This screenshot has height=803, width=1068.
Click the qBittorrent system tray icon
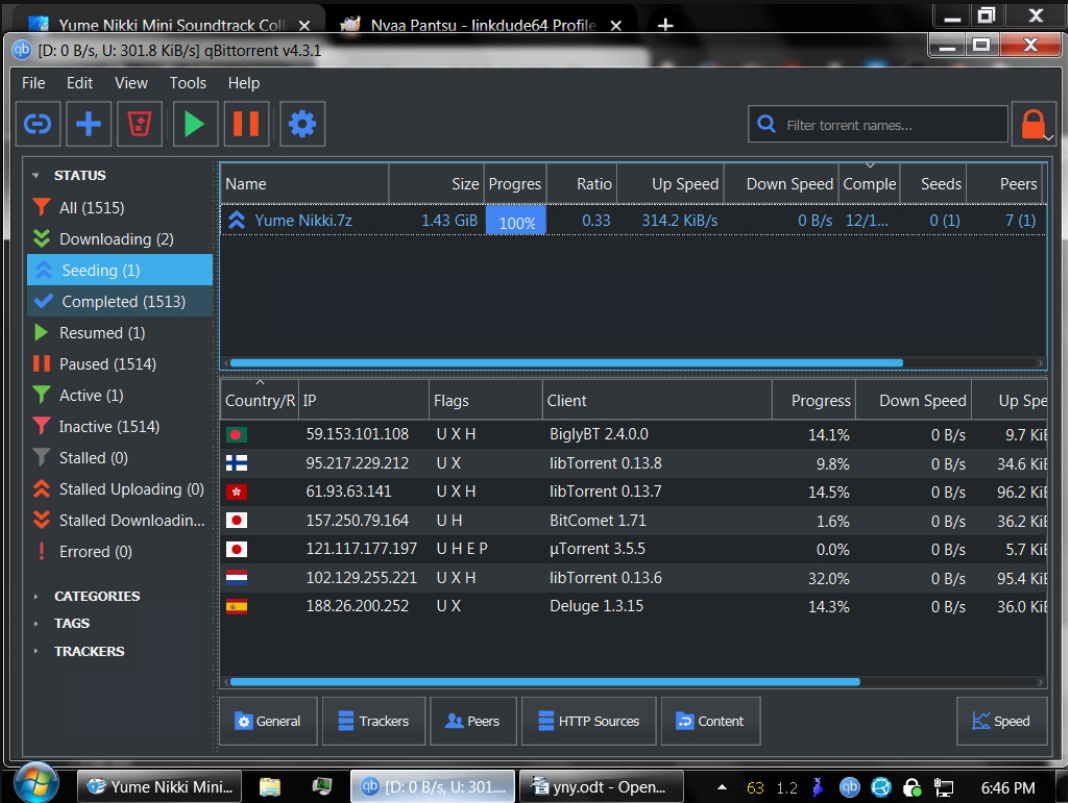click(x=849, y=788)
